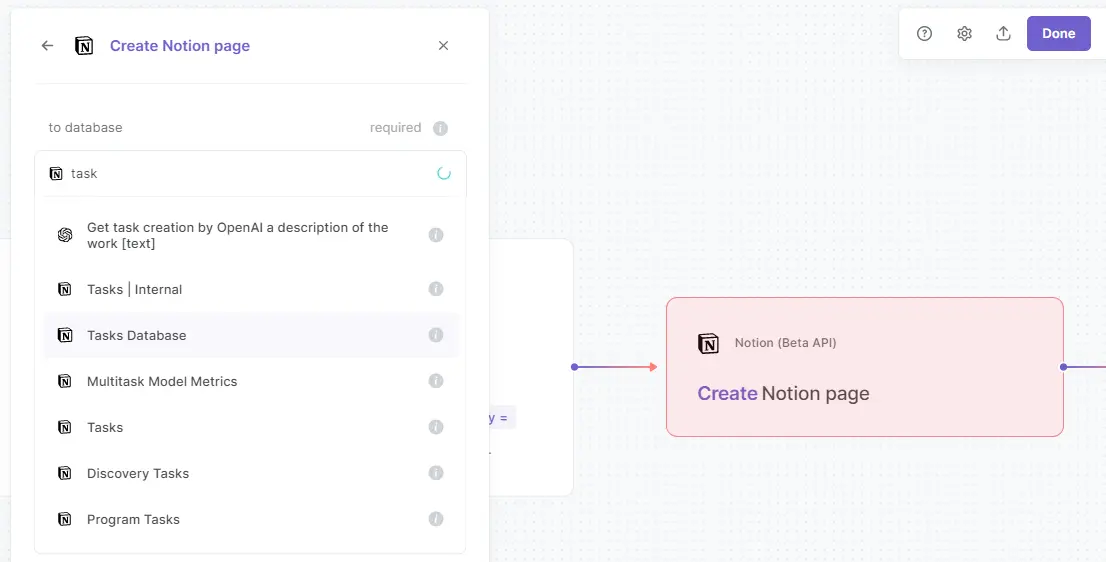Select Discovery Tasks database
This screenshot has height=562, width=1106.
point(250,473)
